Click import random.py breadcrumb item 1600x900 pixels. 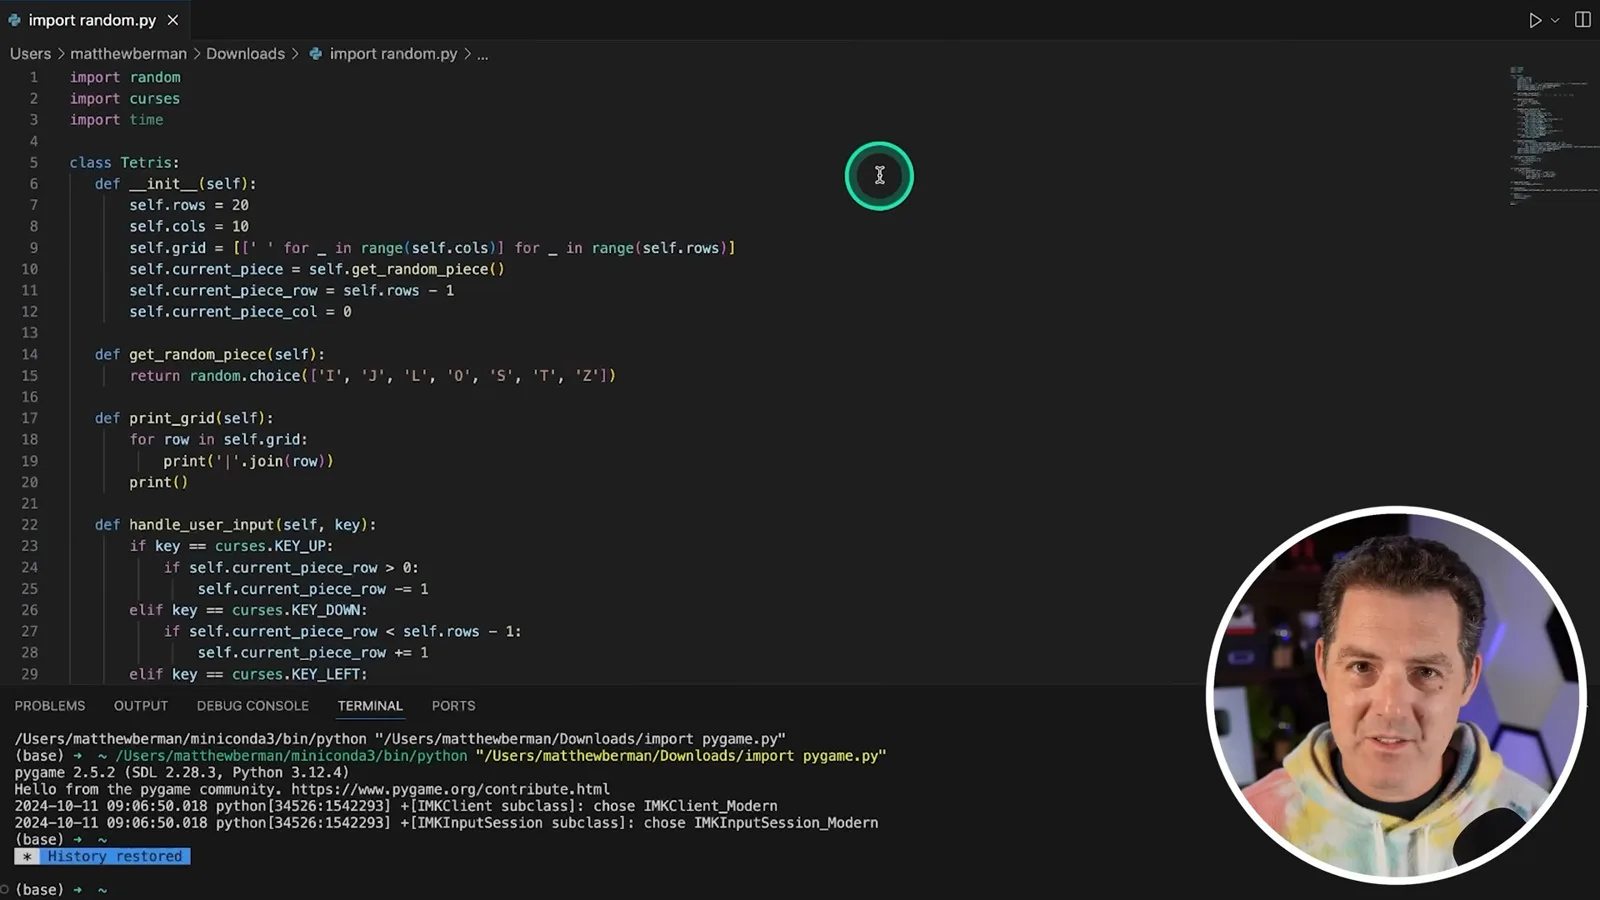coord(383,54)
